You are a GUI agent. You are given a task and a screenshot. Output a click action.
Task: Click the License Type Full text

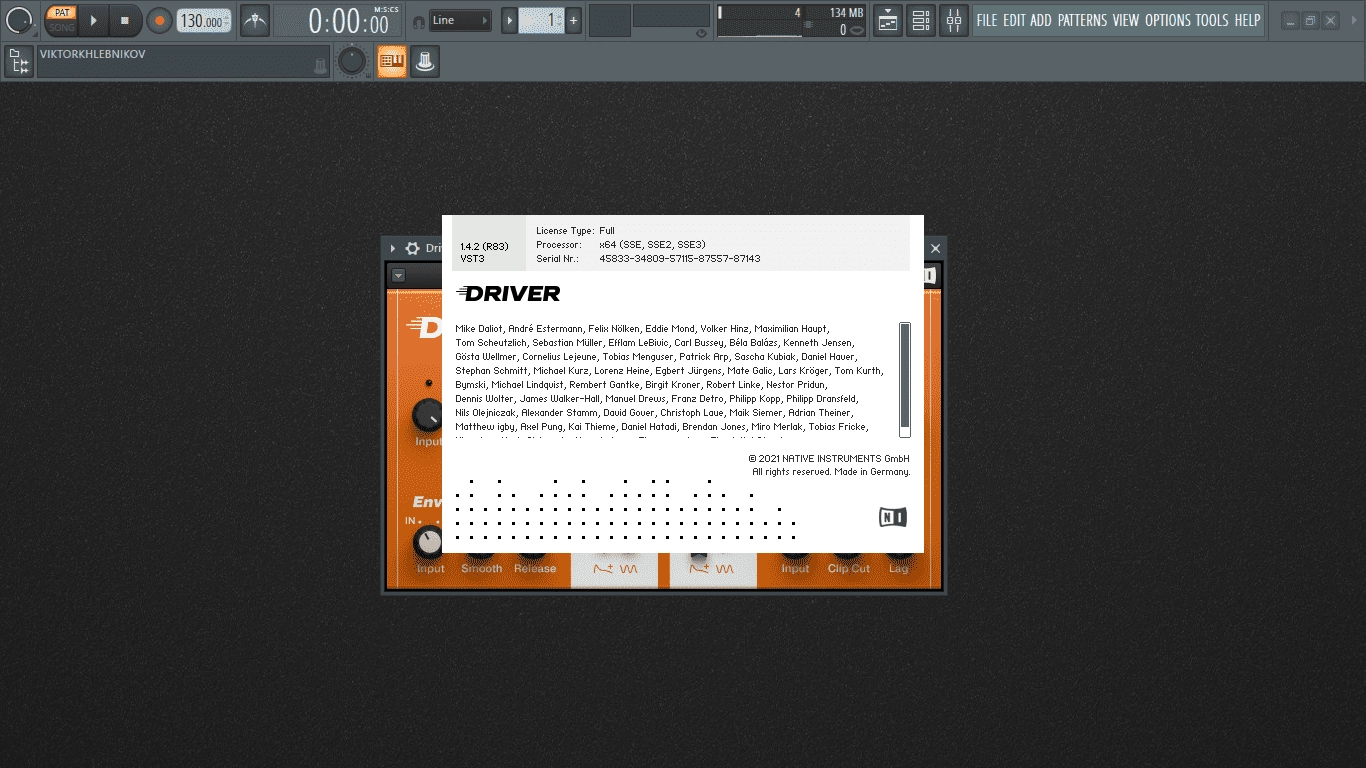[575, 231]
